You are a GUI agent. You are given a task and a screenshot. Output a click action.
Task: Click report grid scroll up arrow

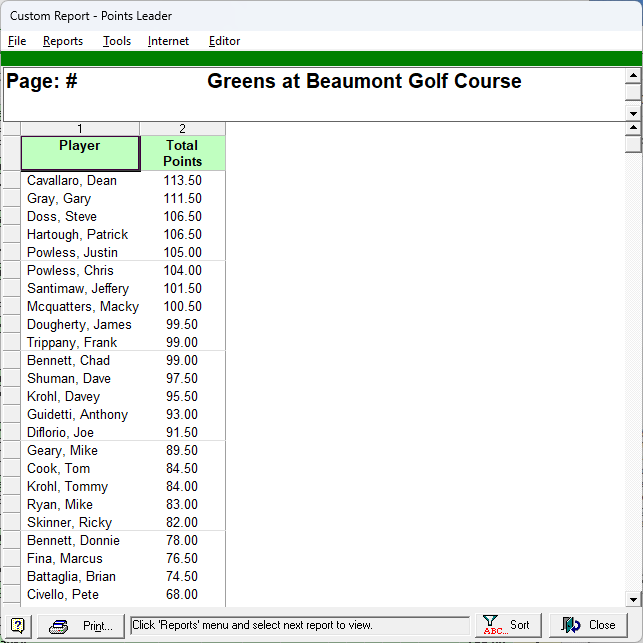click(632, 128)
